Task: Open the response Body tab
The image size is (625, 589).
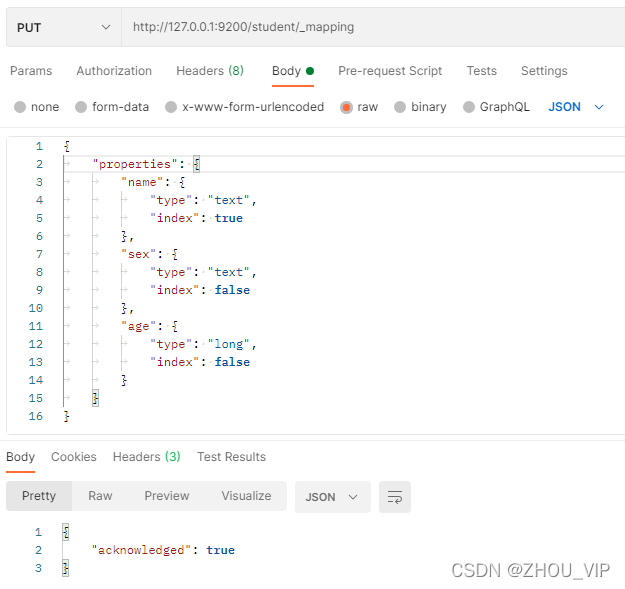Action: coord(21,457)
